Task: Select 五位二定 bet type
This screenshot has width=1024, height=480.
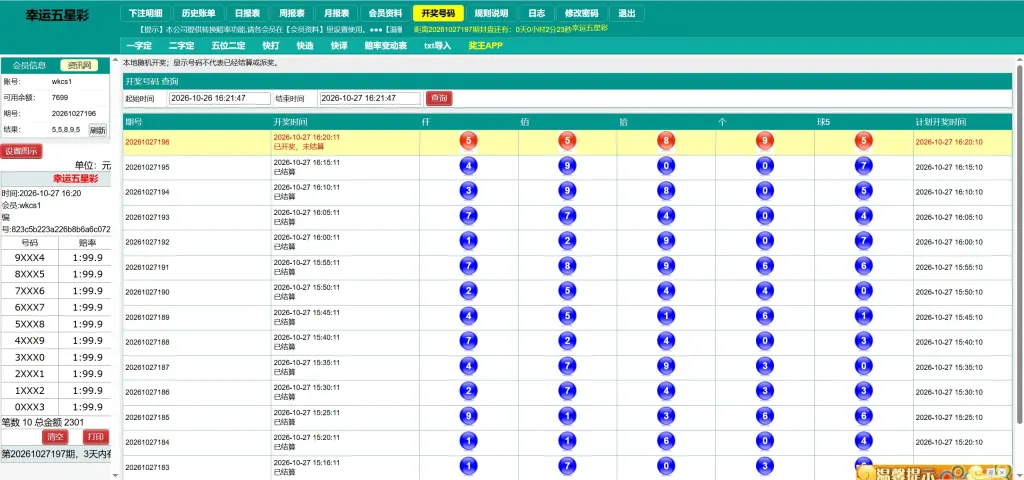Action: click(229, 46)
